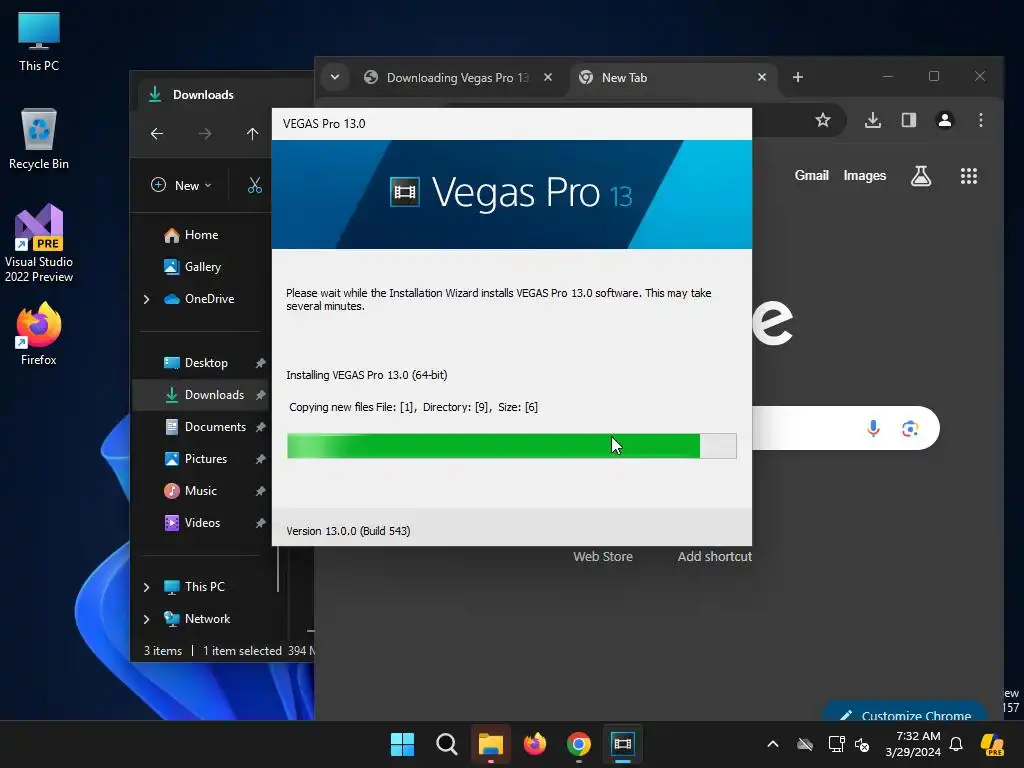This screenshot has height=768, width=1024.
Task: Open Chrome profile avatar
Action: [x=944, y=120]
